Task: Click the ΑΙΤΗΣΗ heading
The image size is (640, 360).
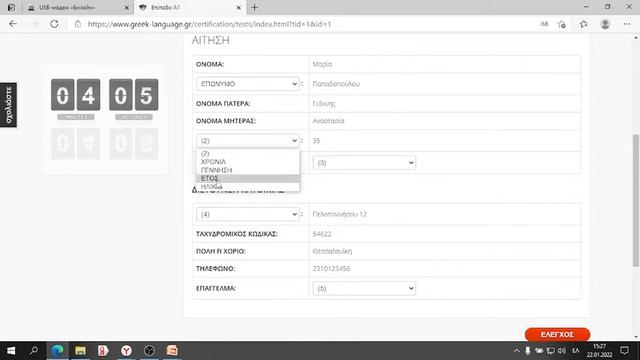Action: tap(211, 40)
